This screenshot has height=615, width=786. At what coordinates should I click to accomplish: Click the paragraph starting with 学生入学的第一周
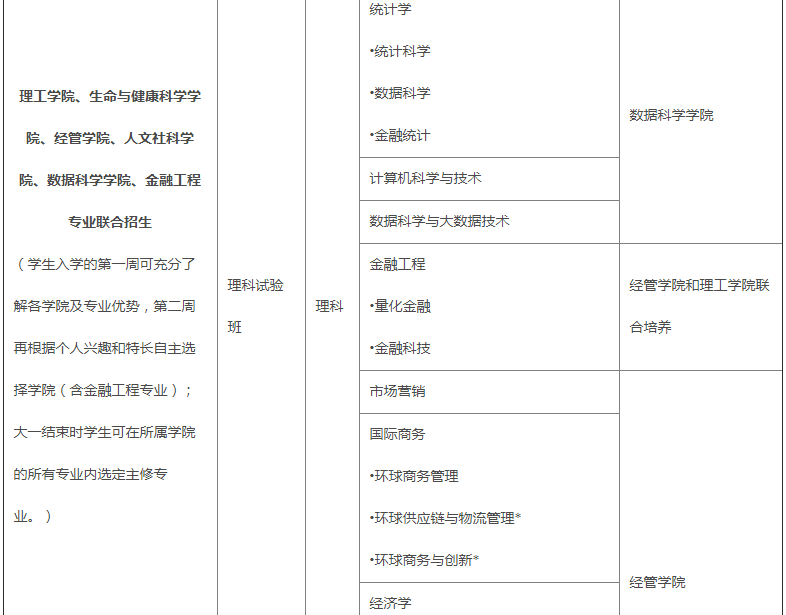pyautogui.click(x=106, y=390)
